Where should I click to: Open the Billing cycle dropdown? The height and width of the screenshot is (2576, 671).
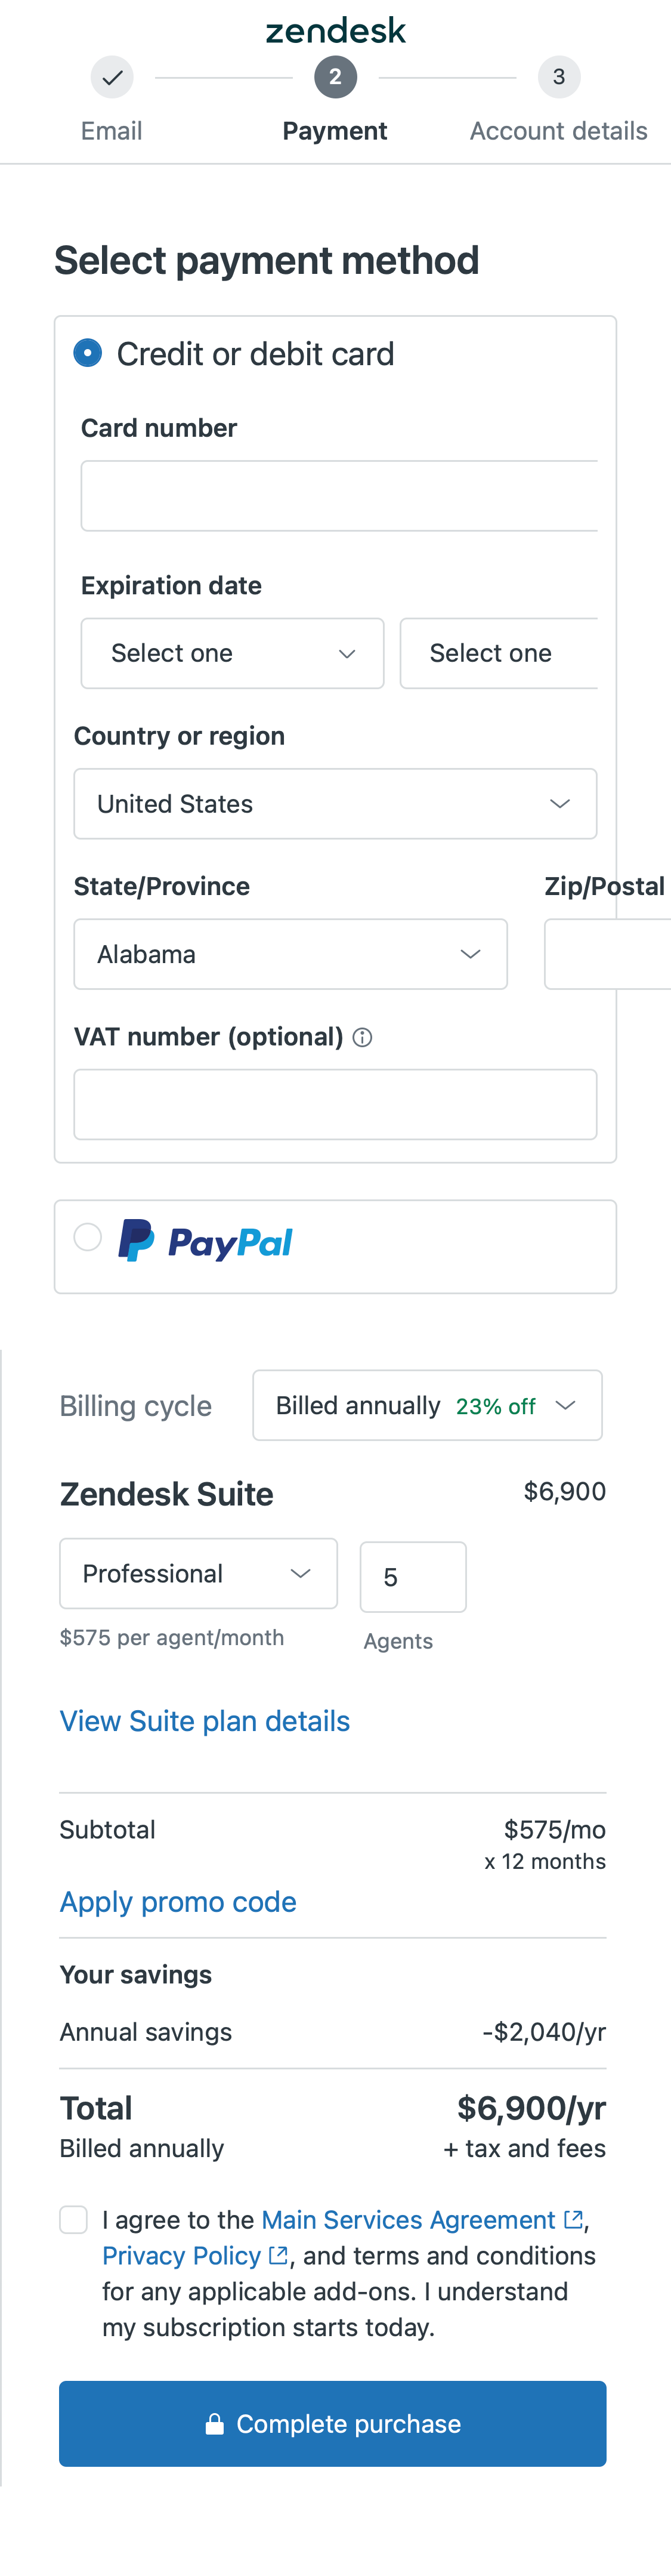pos(427,1404)
